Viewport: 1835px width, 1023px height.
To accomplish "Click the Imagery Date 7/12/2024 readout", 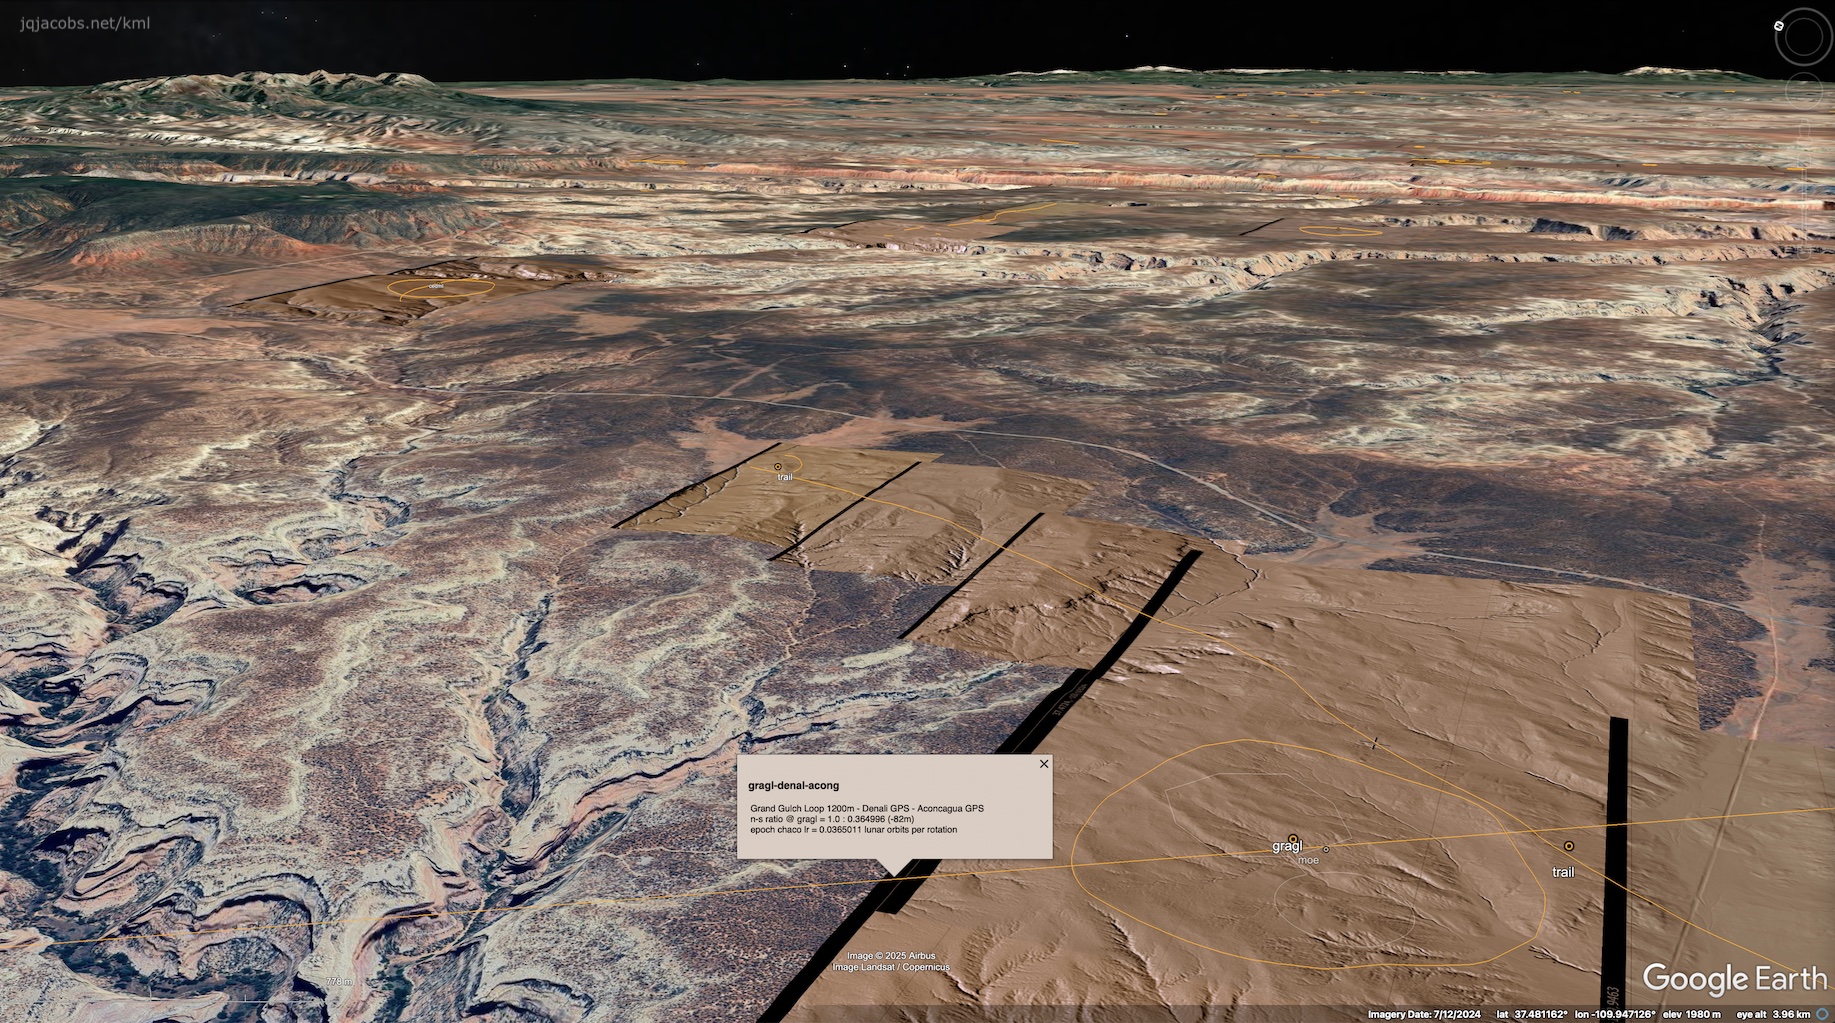I will 1424,1014.
